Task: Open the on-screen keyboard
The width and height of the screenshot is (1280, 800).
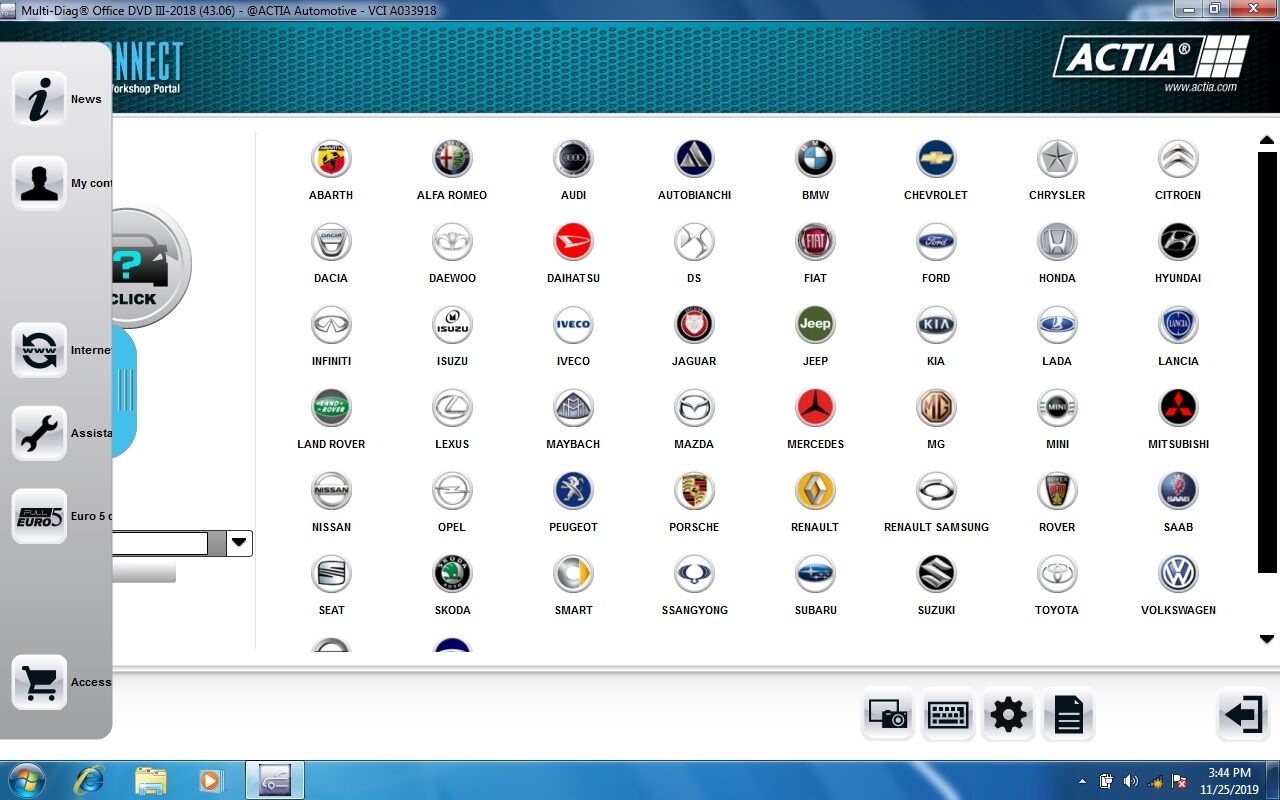Action: pyautogui.click(x=948, y=714)
